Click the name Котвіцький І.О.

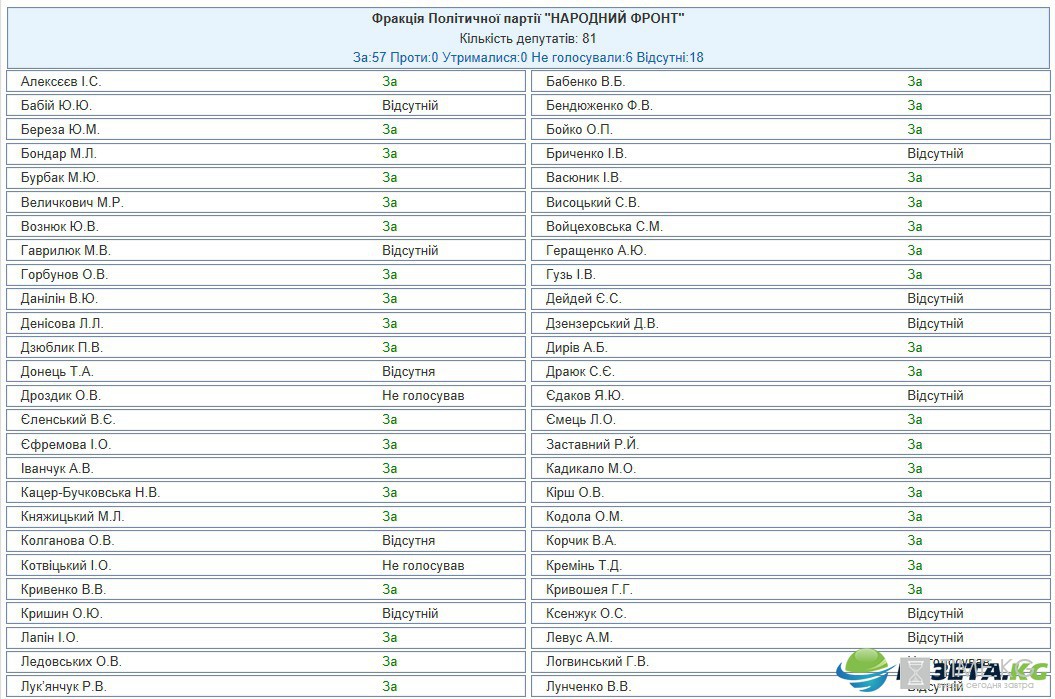coord(66,566)
